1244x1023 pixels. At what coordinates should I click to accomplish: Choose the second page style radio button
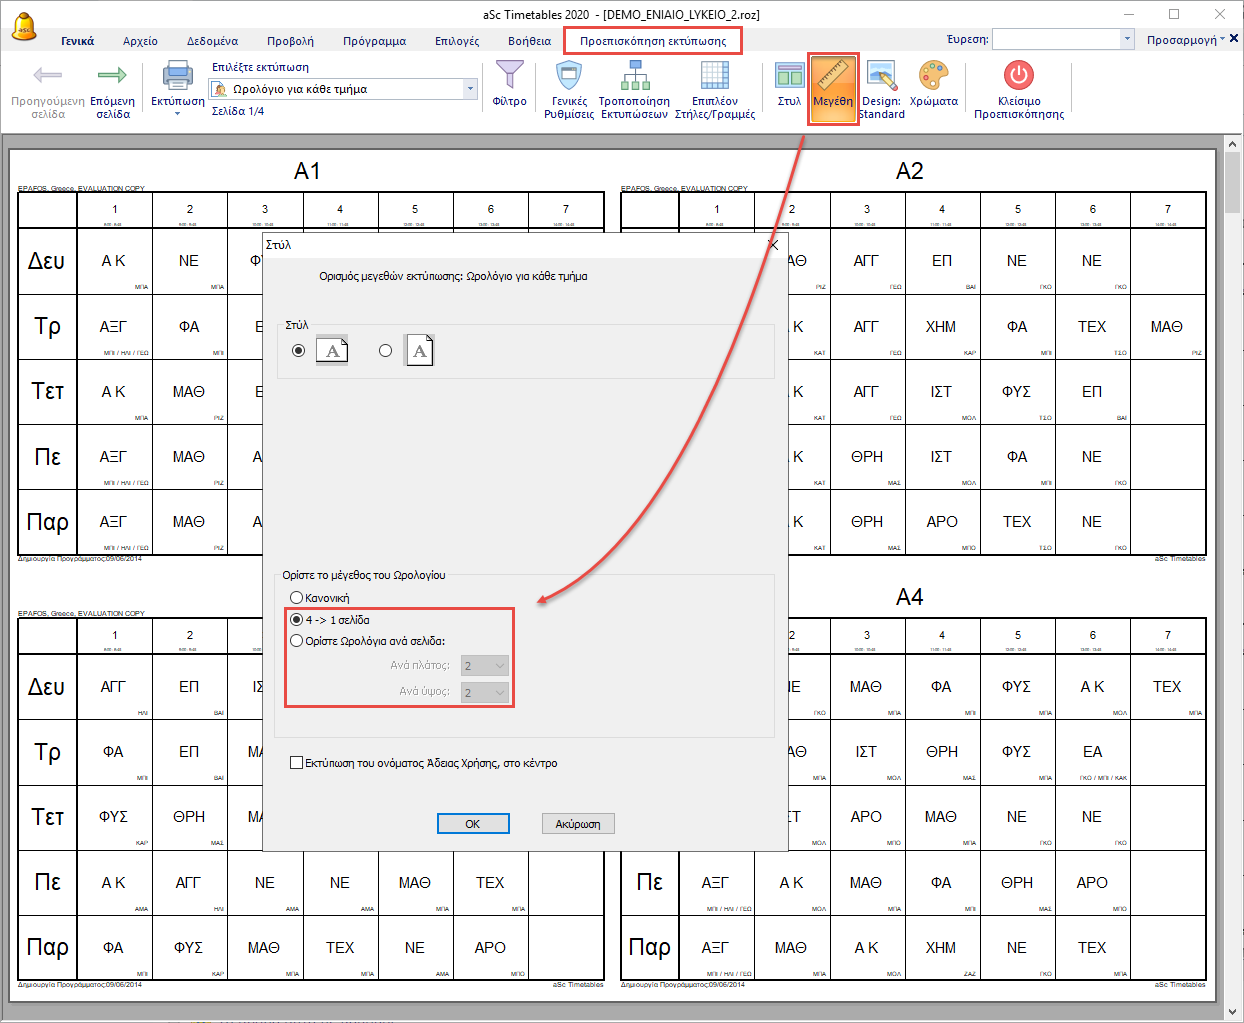coord(385,351)
